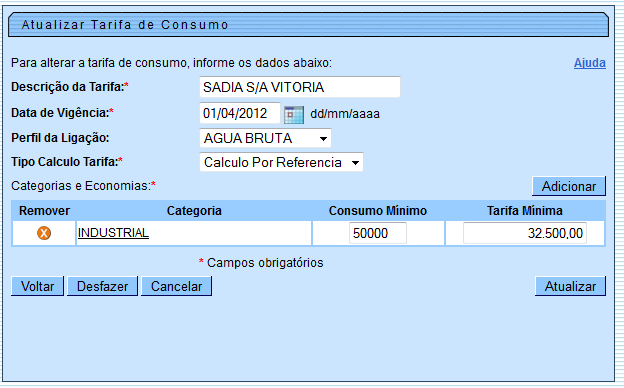This screenshot has width=624, height=388.
Task: Click the Consumo Mínimo column header
Action: [x=378, y=211]
